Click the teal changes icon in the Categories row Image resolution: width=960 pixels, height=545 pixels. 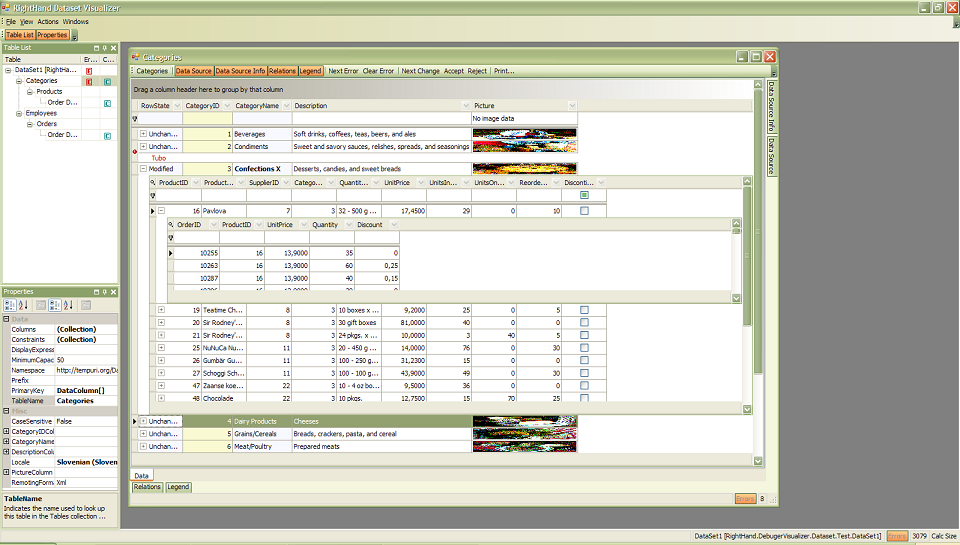[x=108, y=80]
